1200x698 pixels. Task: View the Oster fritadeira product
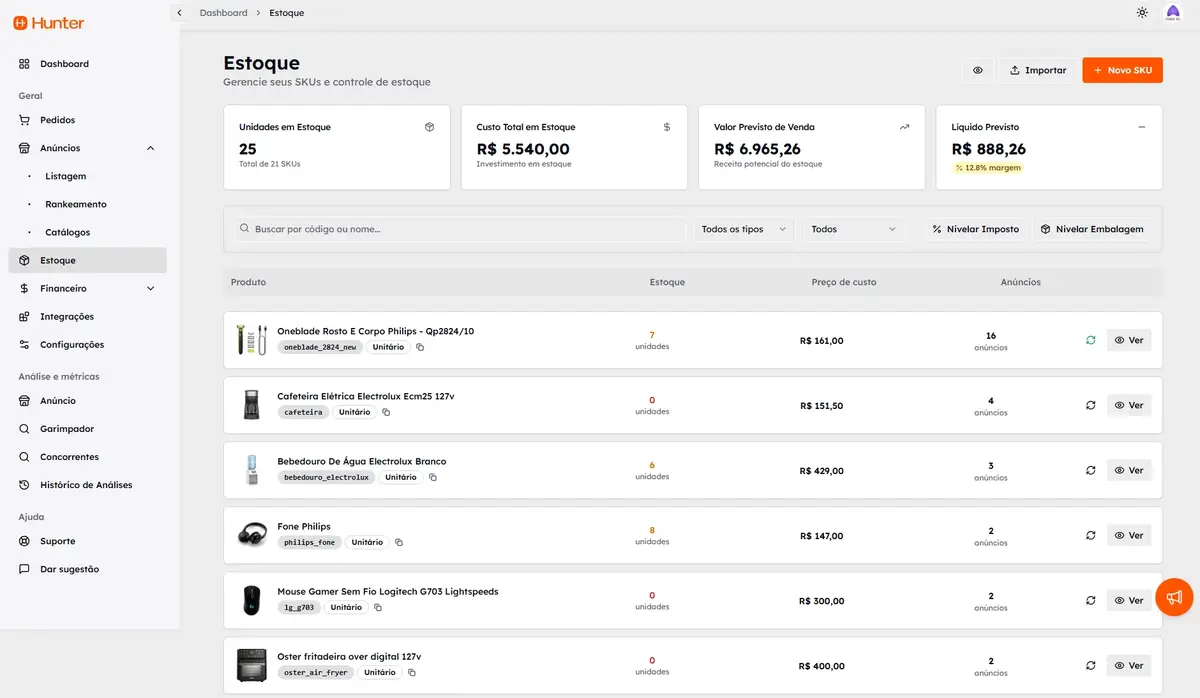(1129, 665)
